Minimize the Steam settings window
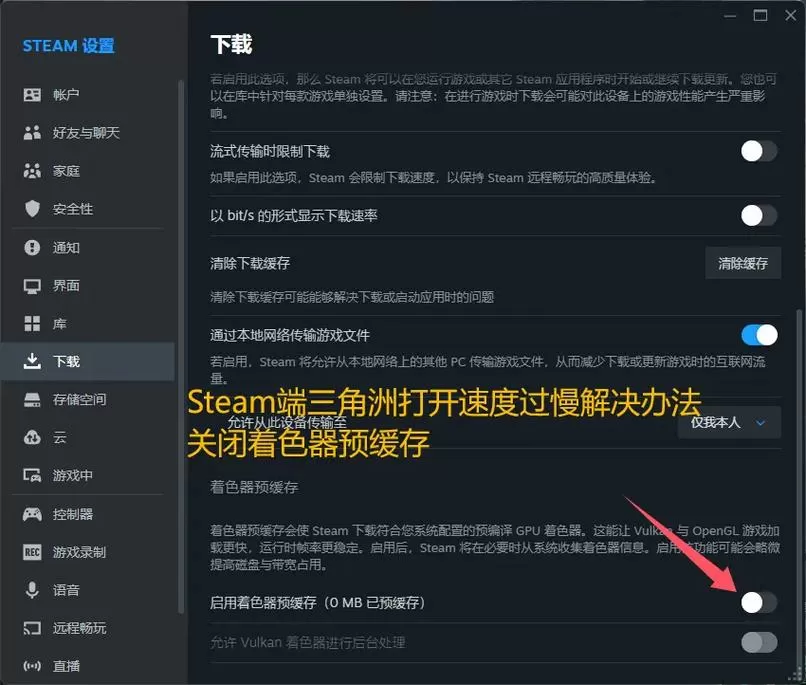The image size is (806, 685). [x=730, y=15]
